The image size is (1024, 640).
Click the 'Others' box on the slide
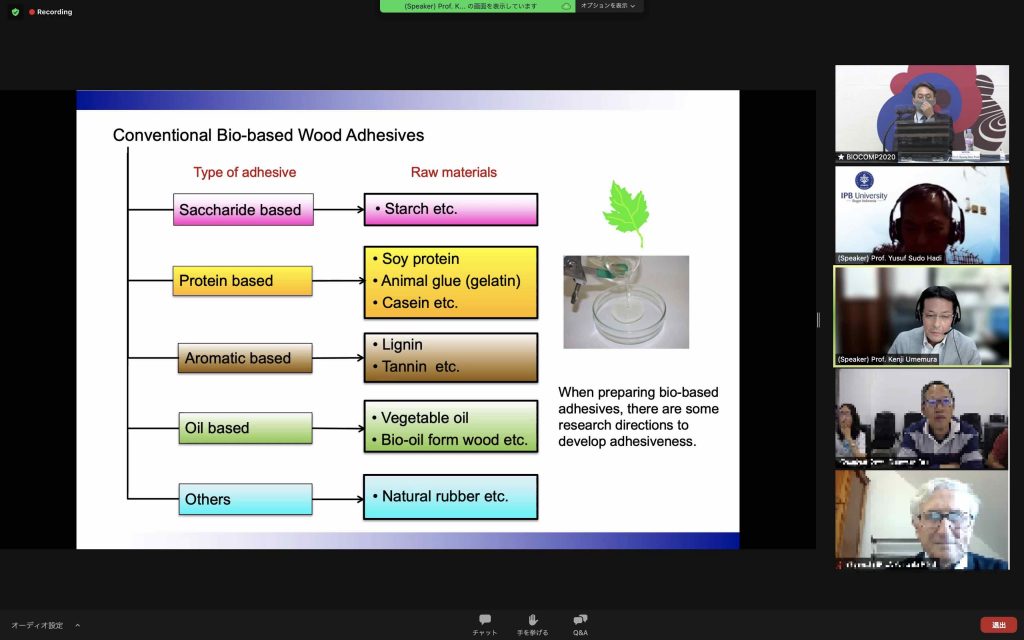[x=246, y=499]
